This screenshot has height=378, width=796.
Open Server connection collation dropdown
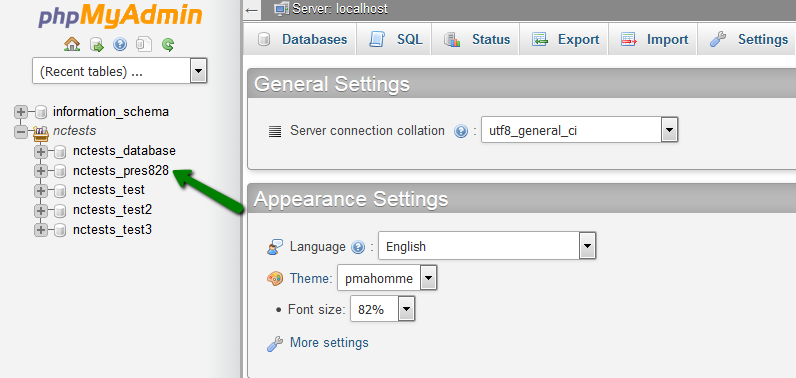[579, 130]
